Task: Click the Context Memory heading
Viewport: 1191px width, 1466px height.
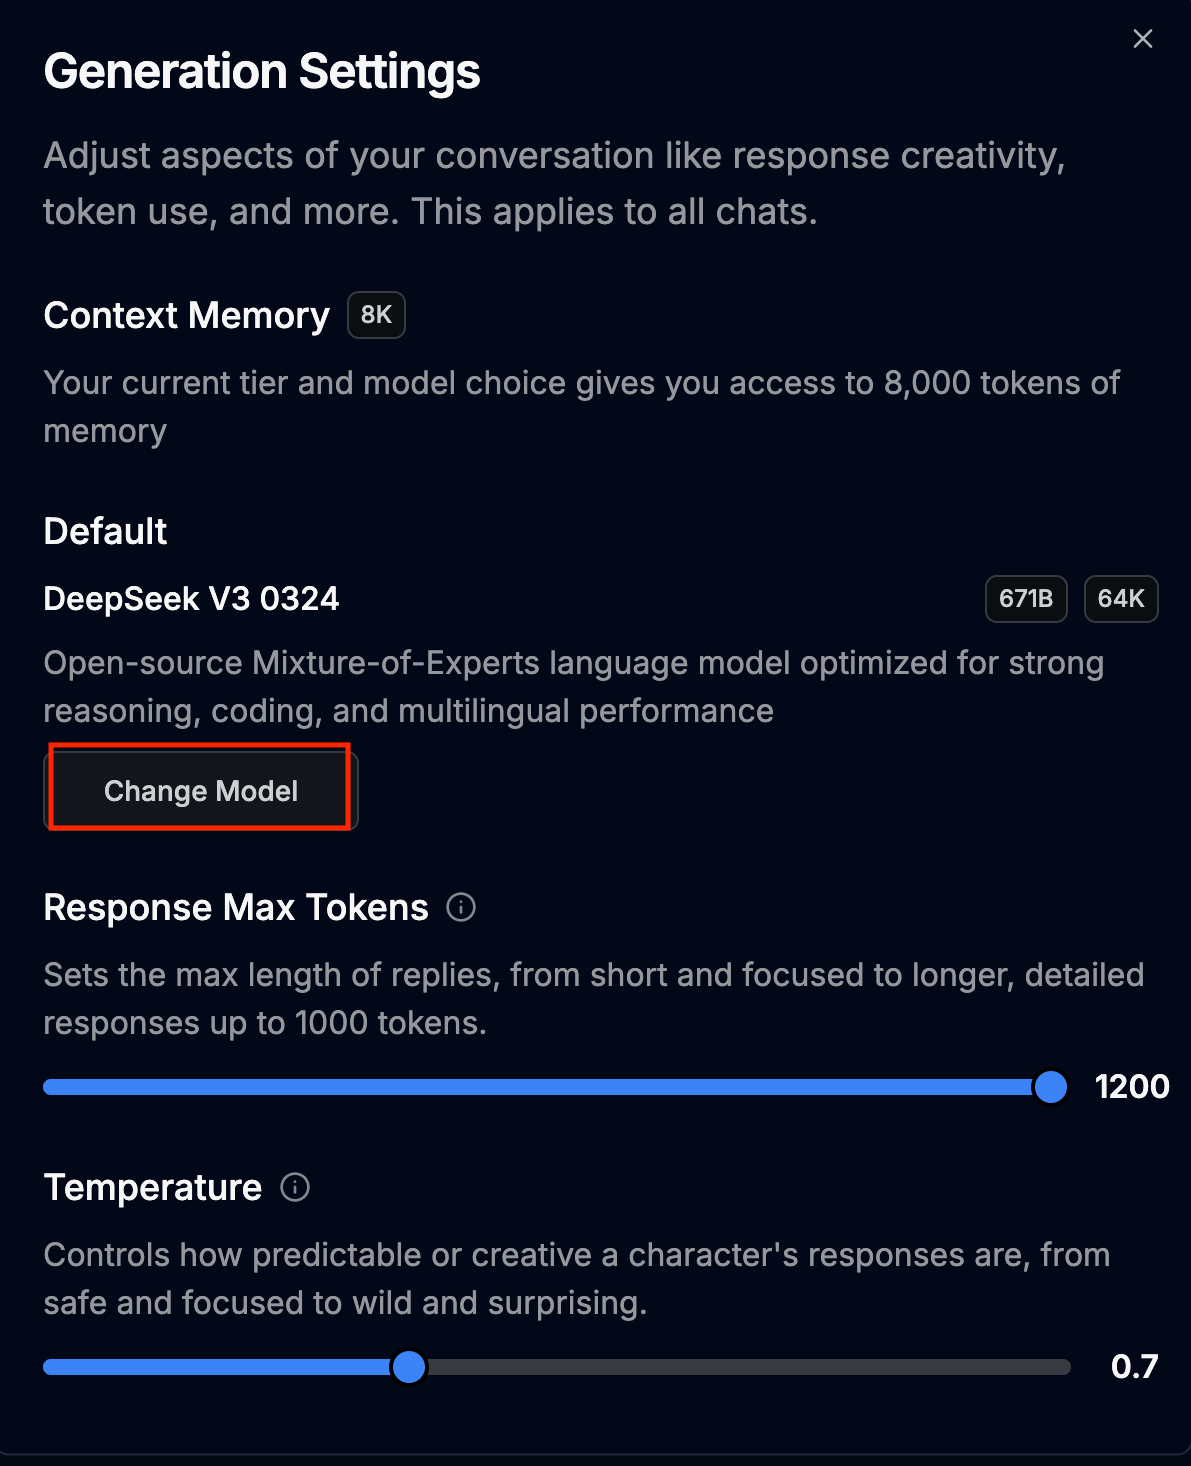Action: point(186,315)
